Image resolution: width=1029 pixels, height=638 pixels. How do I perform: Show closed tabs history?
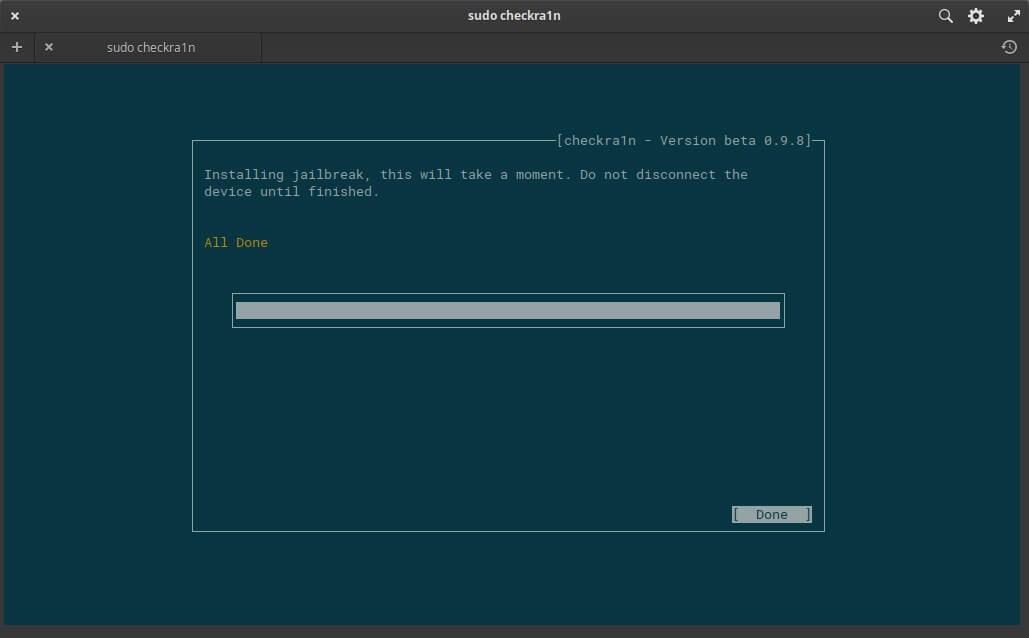coord(1009,47)
